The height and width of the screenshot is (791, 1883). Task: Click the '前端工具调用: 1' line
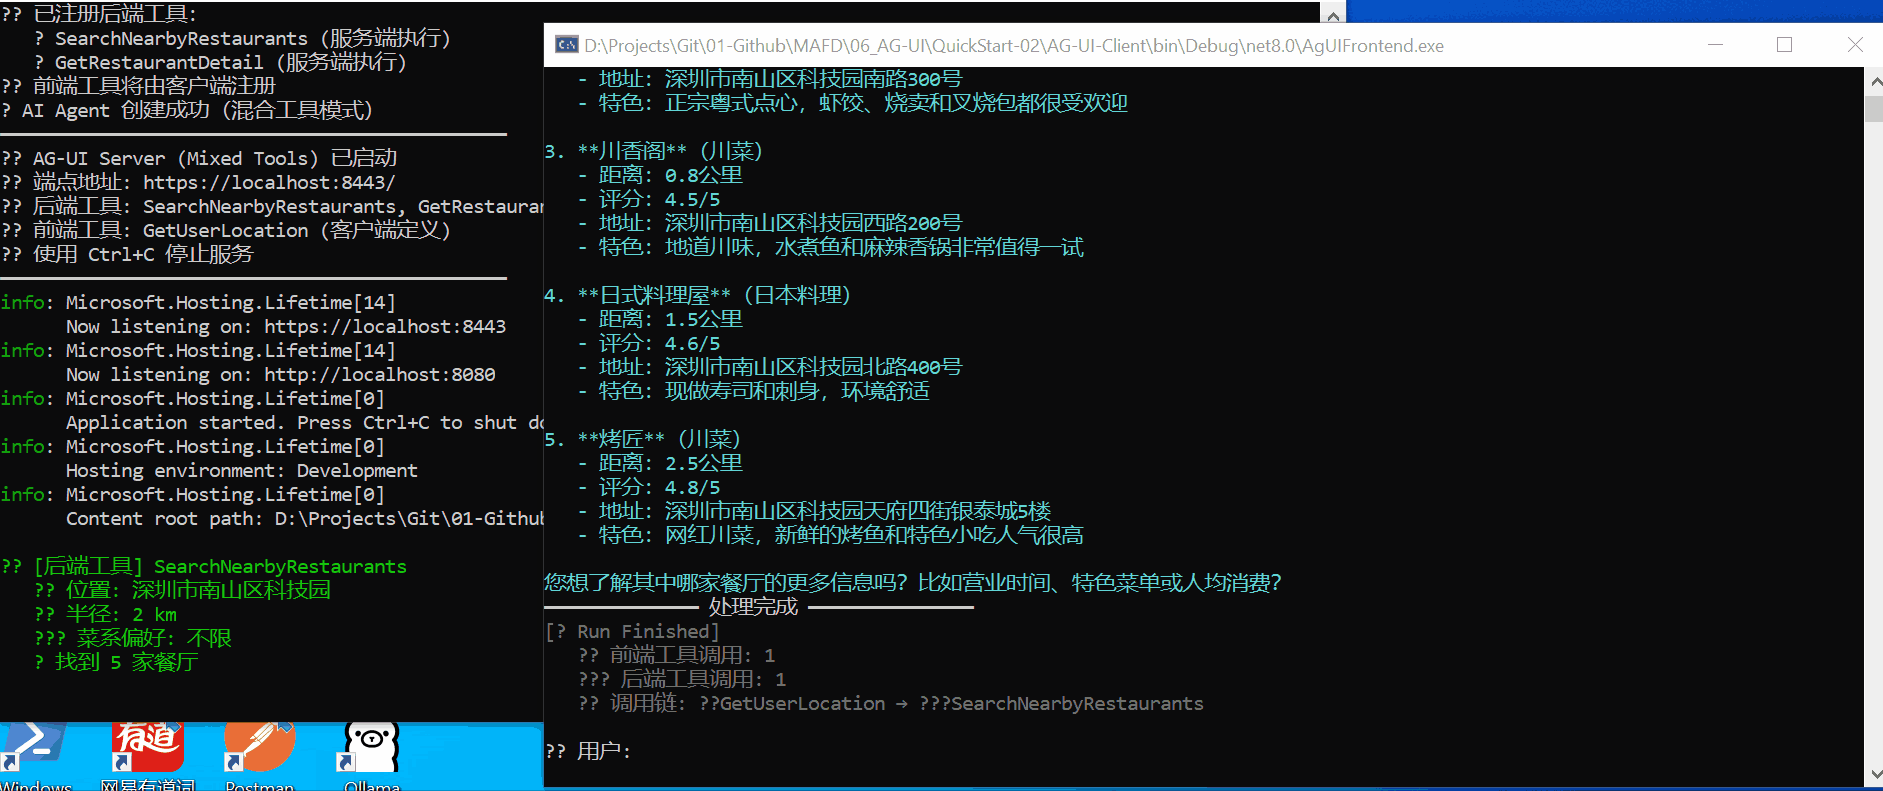tap(677, 655)
